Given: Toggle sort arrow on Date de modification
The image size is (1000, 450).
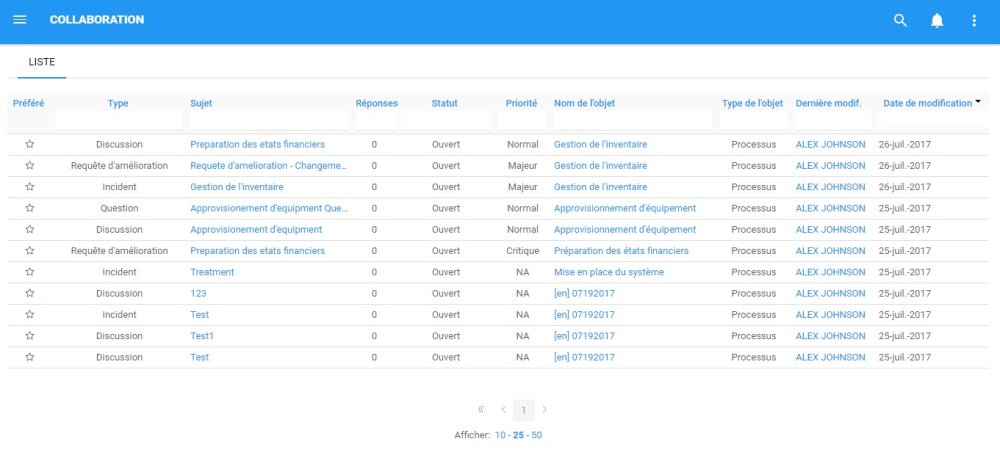Looking at the screenshot, I should click(977, 102).
